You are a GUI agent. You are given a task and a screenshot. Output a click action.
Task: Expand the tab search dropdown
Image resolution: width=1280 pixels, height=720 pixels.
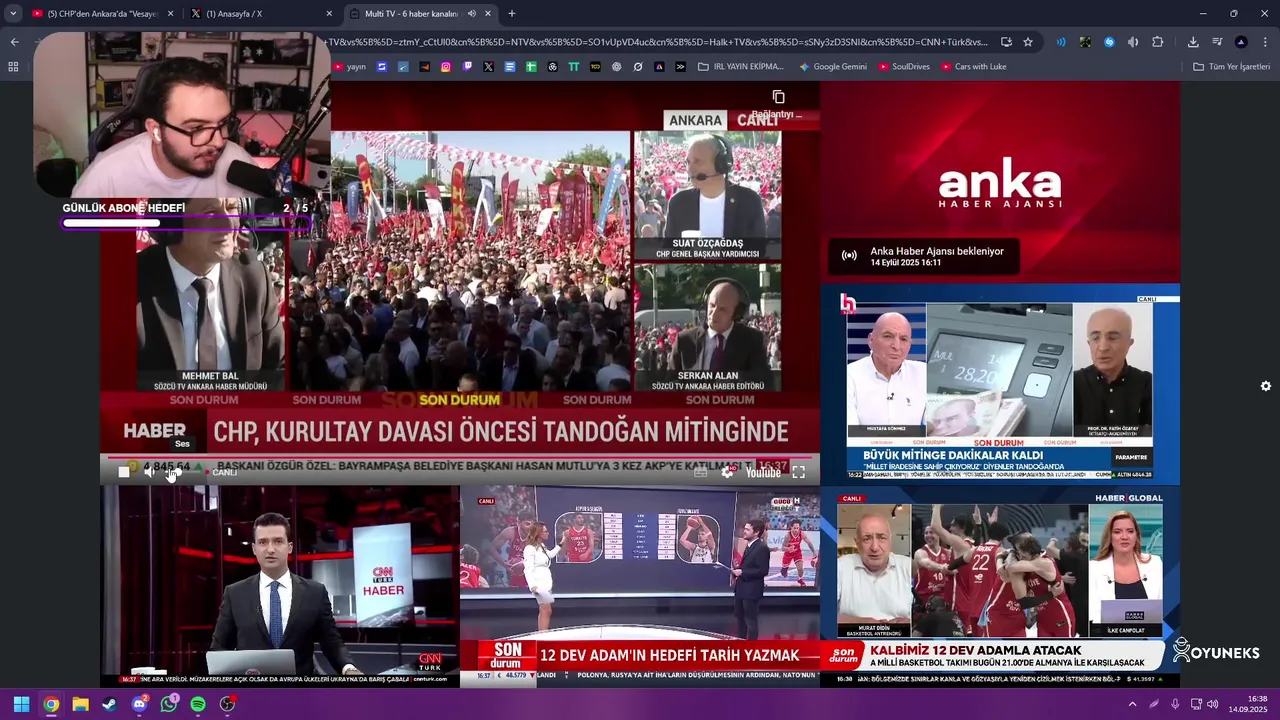click(x=13, y=14)
